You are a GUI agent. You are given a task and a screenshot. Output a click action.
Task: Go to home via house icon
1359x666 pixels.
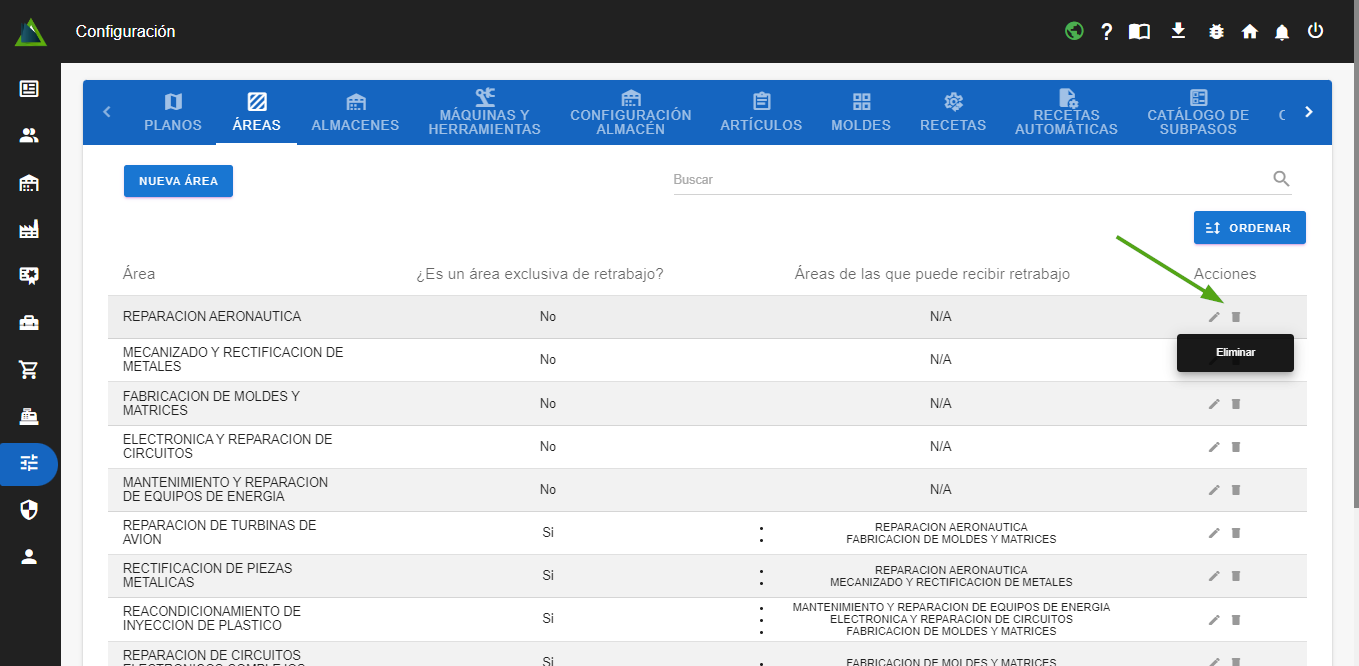(x=1249, y=32)
